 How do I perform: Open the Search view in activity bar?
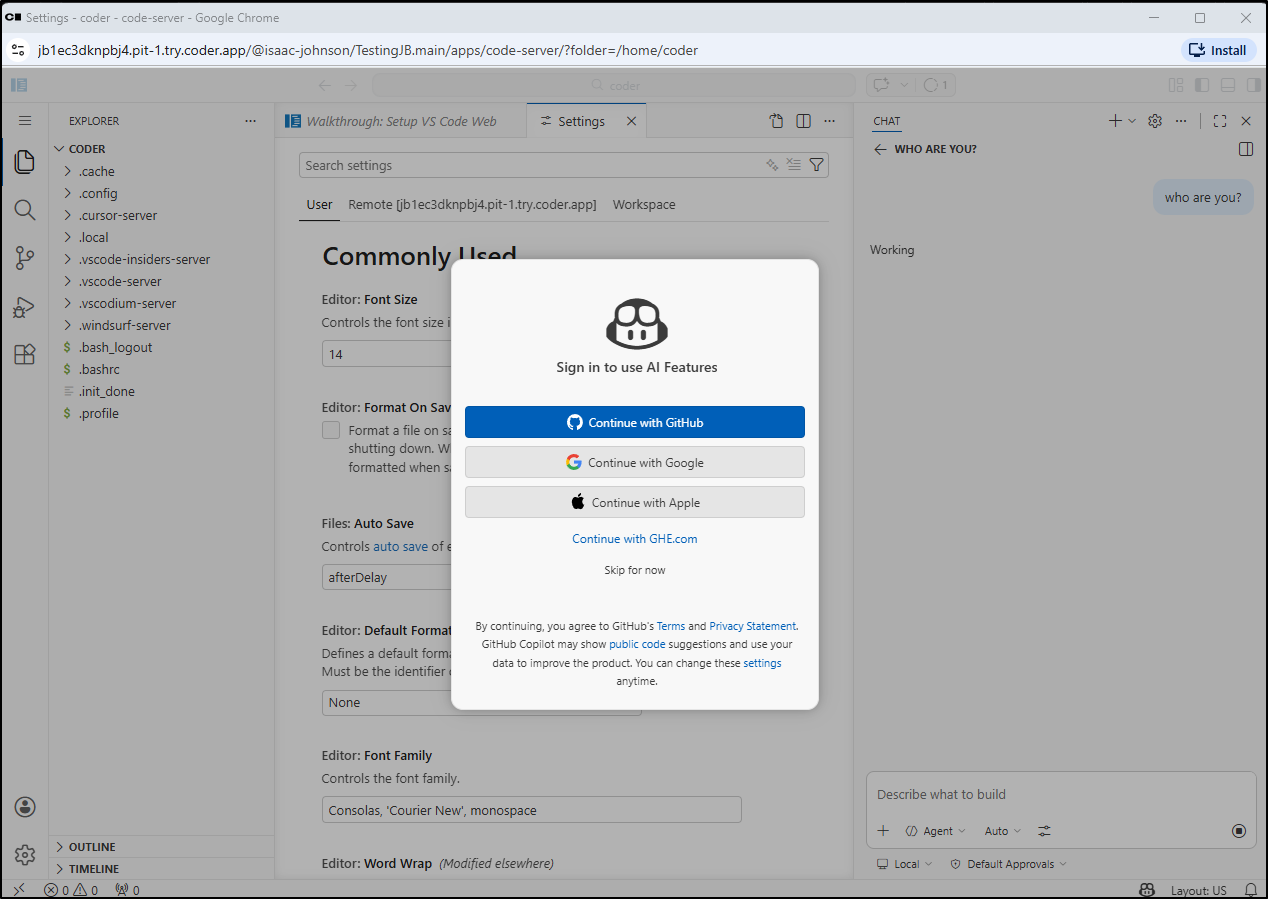tap(25, 210)
